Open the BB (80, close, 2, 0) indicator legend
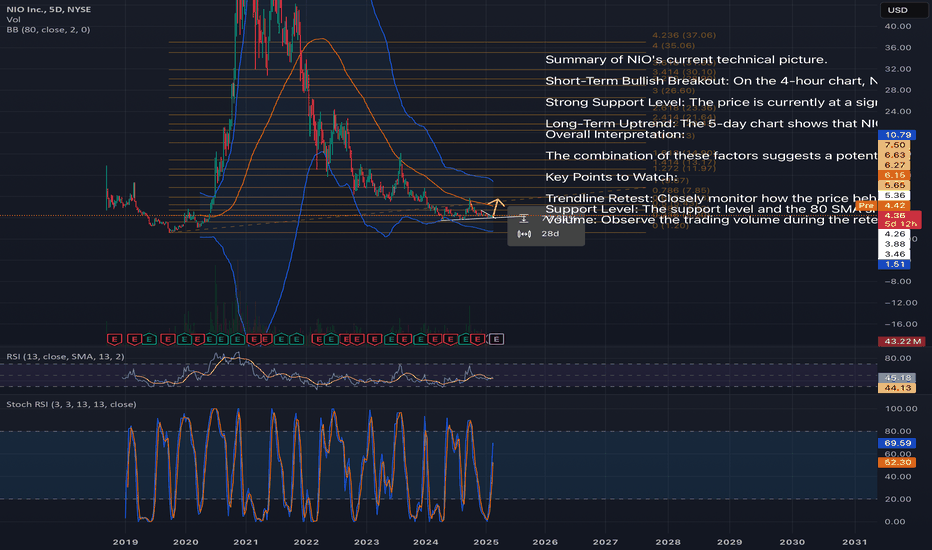 tap(48, 30)
